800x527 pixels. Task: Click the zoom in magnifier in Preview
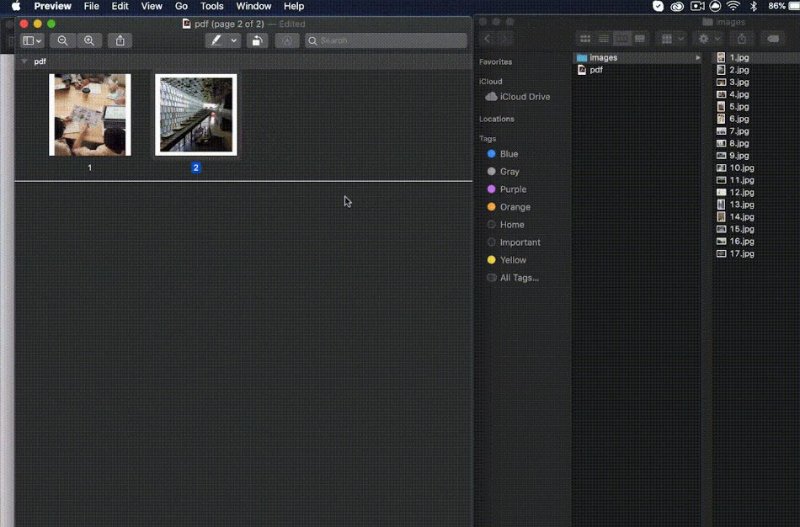(x=89, y=41)
